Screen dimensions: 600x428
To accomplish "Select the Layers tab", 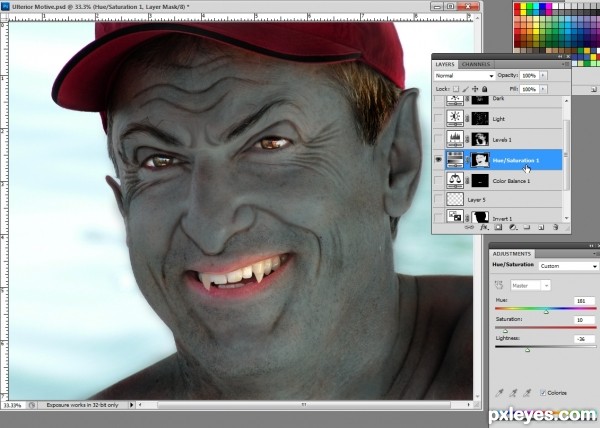I will (x=445, y=64).
